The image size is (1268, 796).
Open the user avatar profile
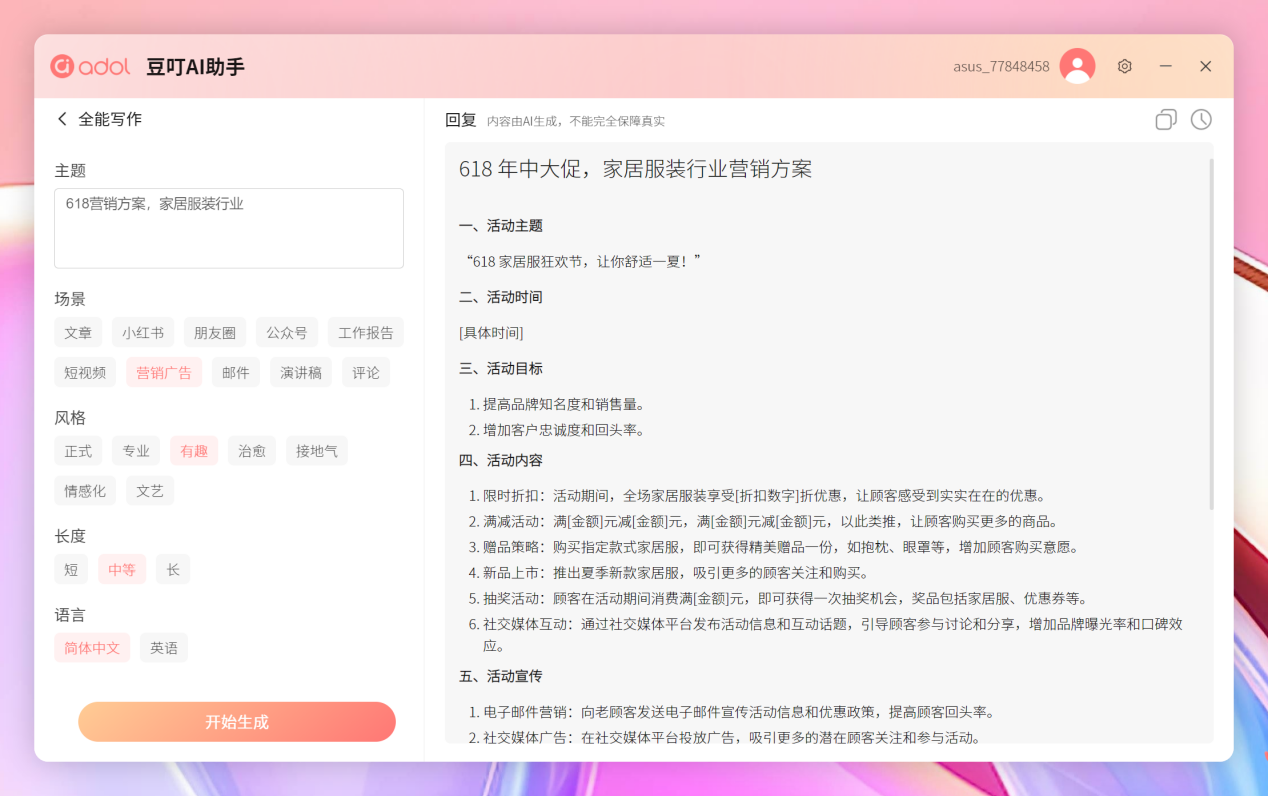coord(1077,66)
